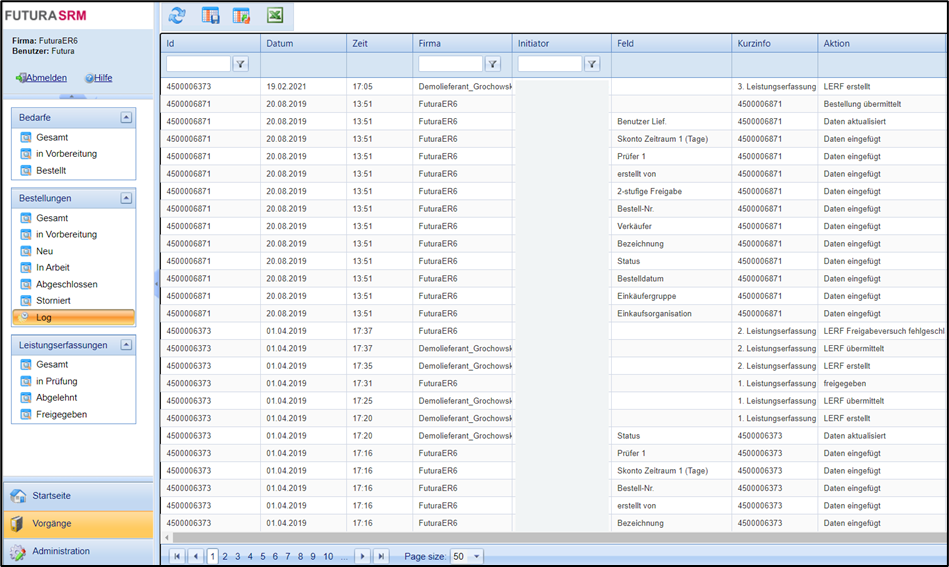The image size is (949, 567).
Task: Open the Page size dropdown
Action: (x=476, y=556)
